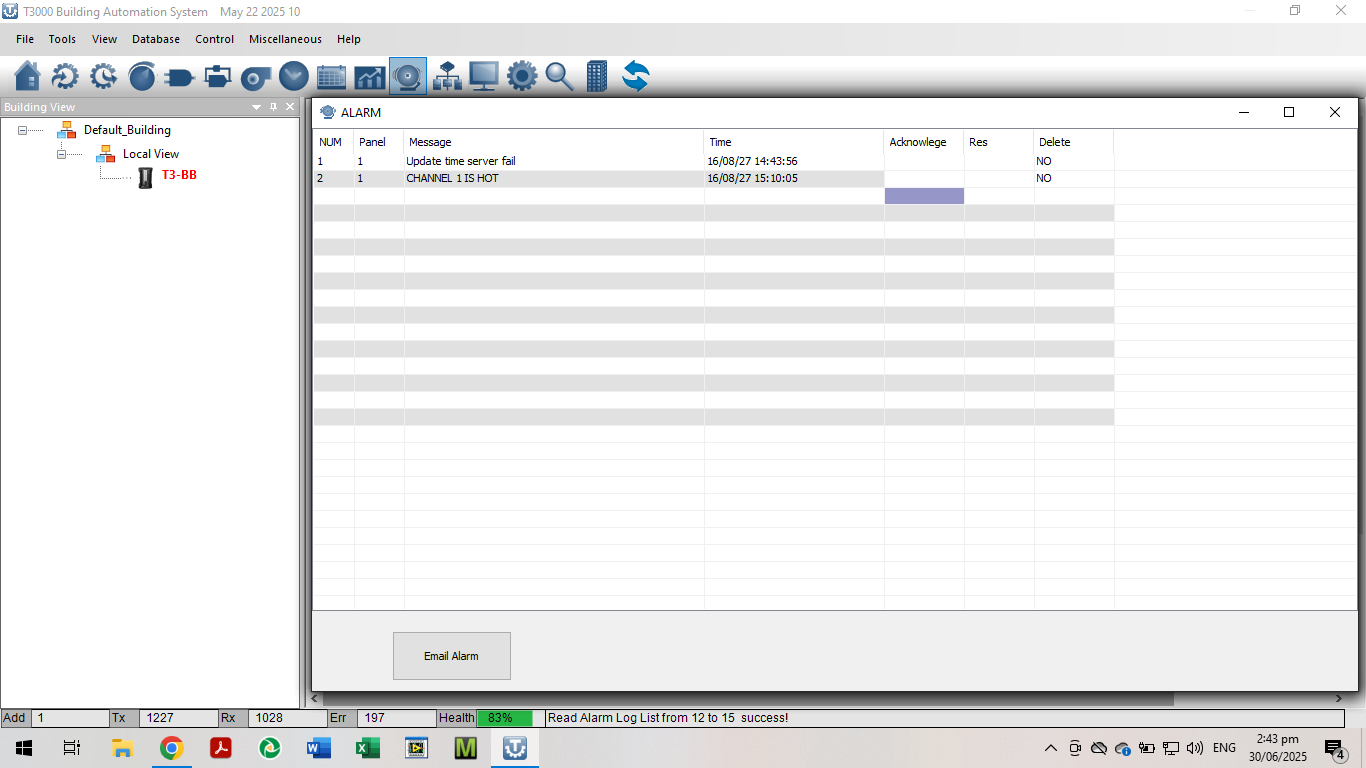Open the Miscellaneous menu
Screen dimensions: 1366x768
pos(285,39)
